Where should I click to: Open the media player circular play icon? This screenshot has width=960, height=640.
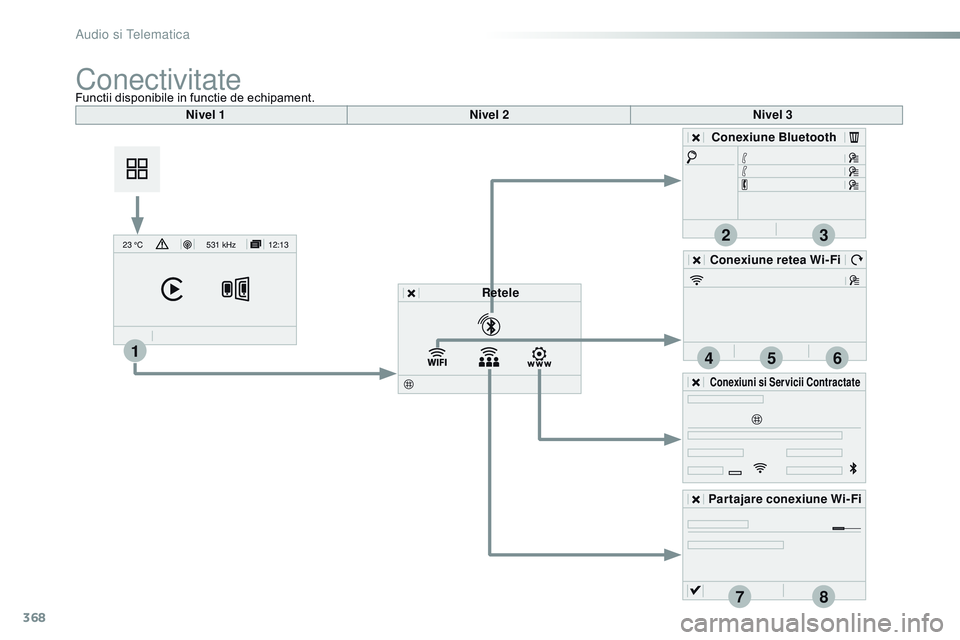pos(172,289)
